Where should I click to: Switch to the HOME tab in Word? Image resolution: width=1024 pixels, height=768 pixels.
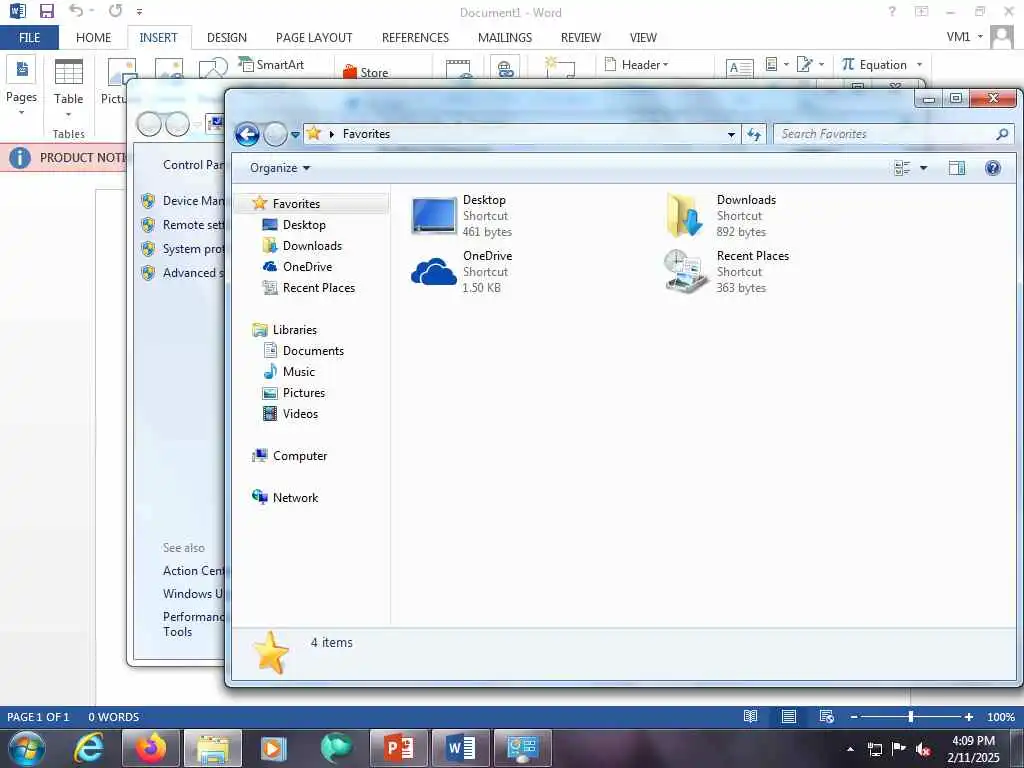93,37
